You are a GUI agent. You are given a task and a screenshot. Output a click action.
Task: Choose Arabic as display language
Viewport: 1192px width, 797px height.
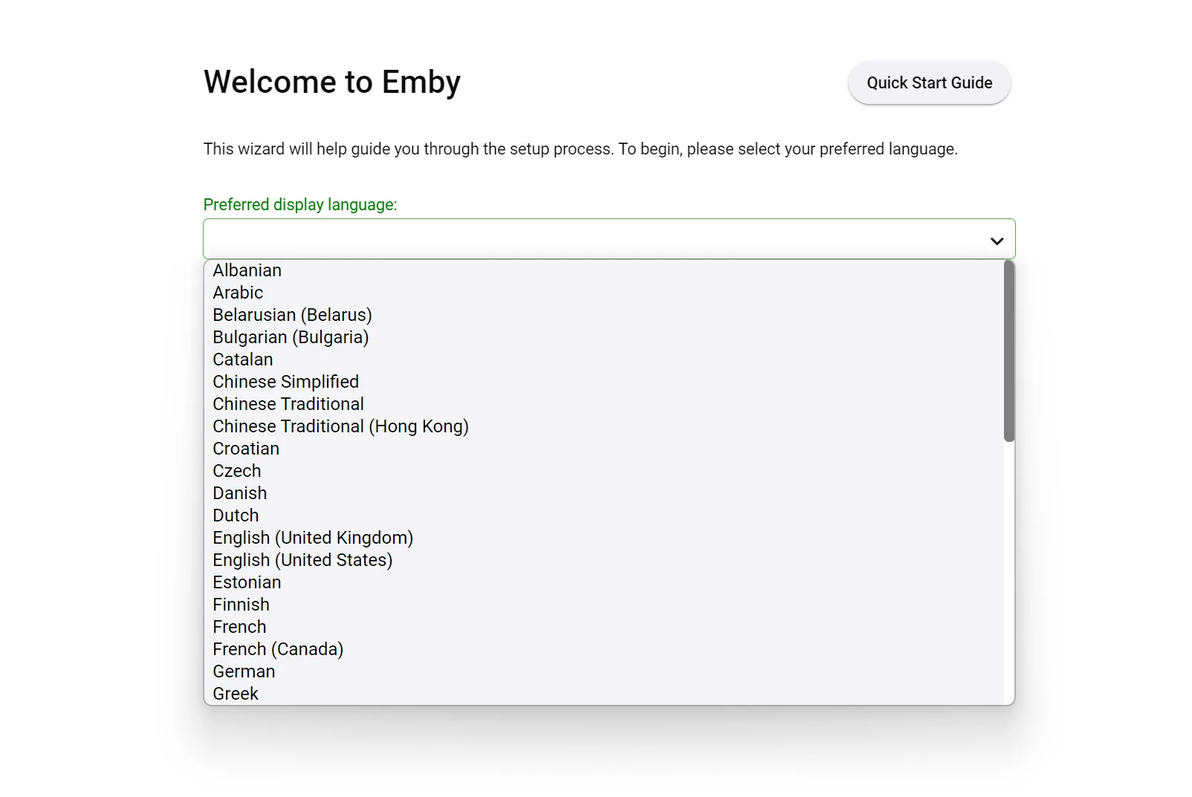[238, 293]
